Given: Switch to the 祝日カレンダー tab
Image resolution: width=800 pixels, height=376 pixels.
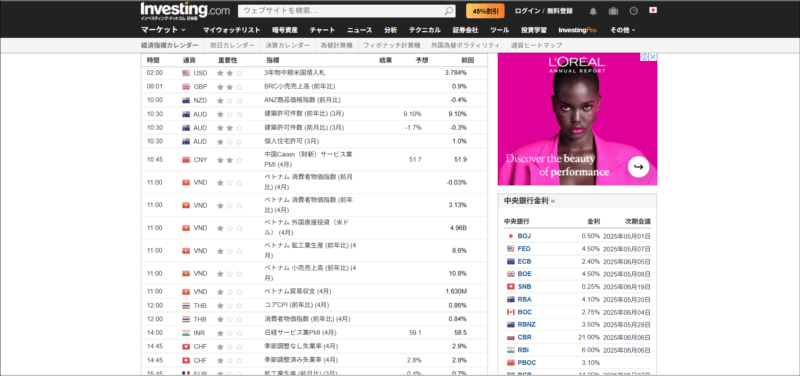Looking at the screenshot, I should point(232,45).
